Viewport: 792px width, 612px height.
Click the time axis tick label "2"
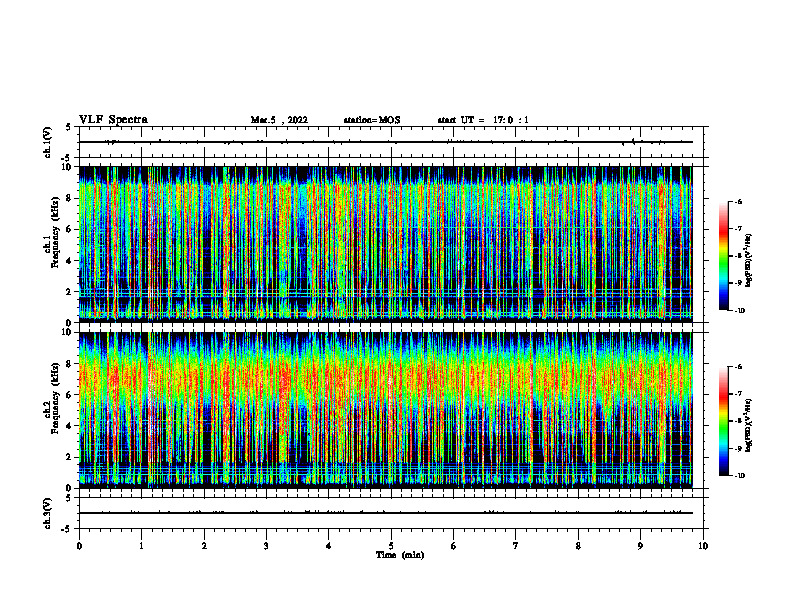tap(204, 546)
